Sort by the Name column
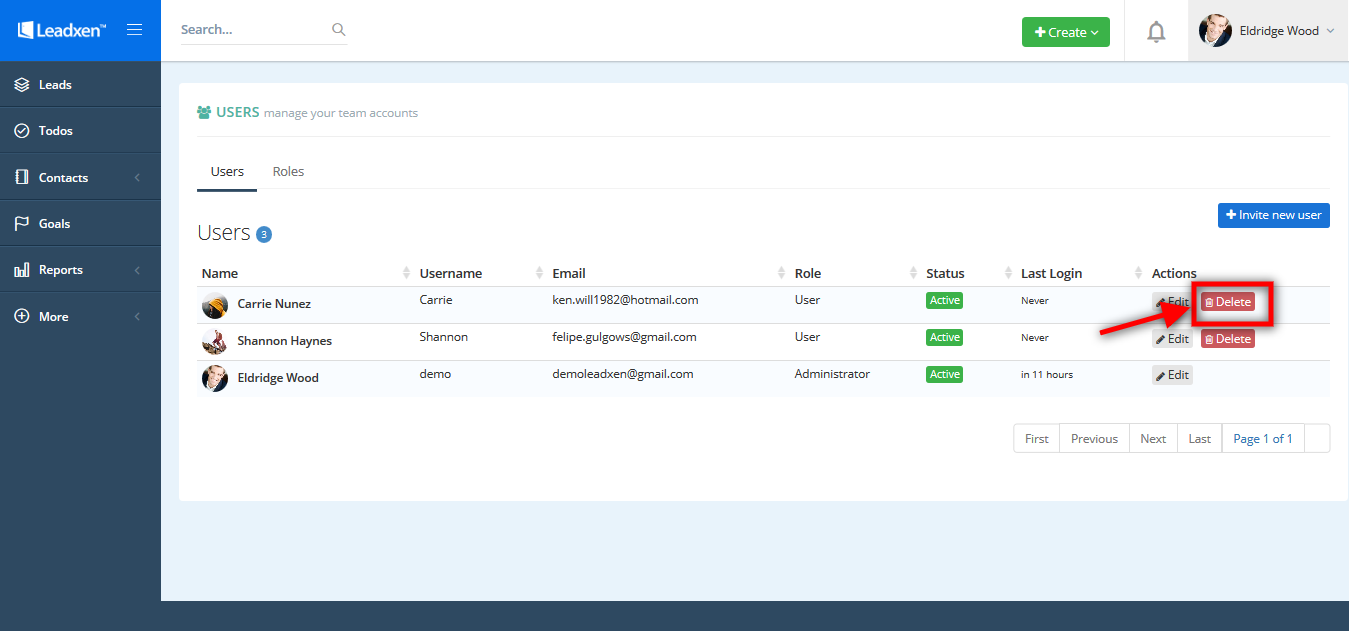Viewport: 1349px width, 631px height. (306, 273)
